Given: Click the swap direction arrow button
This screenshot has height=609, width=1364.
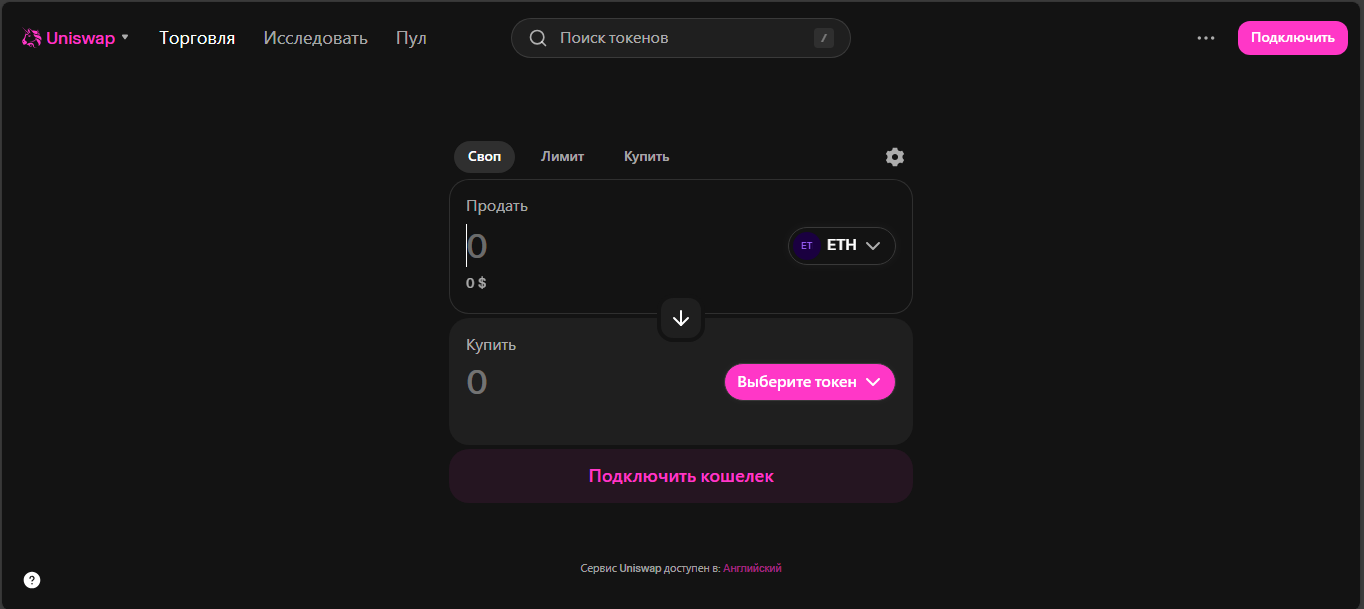Looking at the screenshot, I should 681,318.
